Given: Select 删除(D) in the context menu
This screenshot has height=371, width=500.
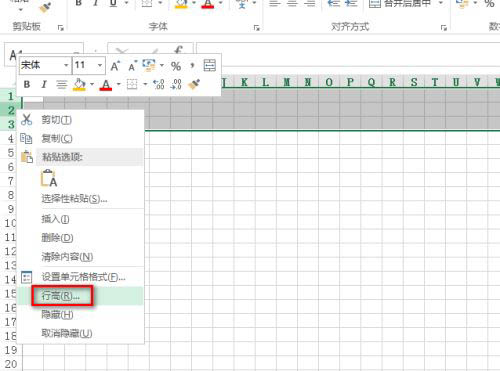Looking at the screenshot, I should coord(57,238).
